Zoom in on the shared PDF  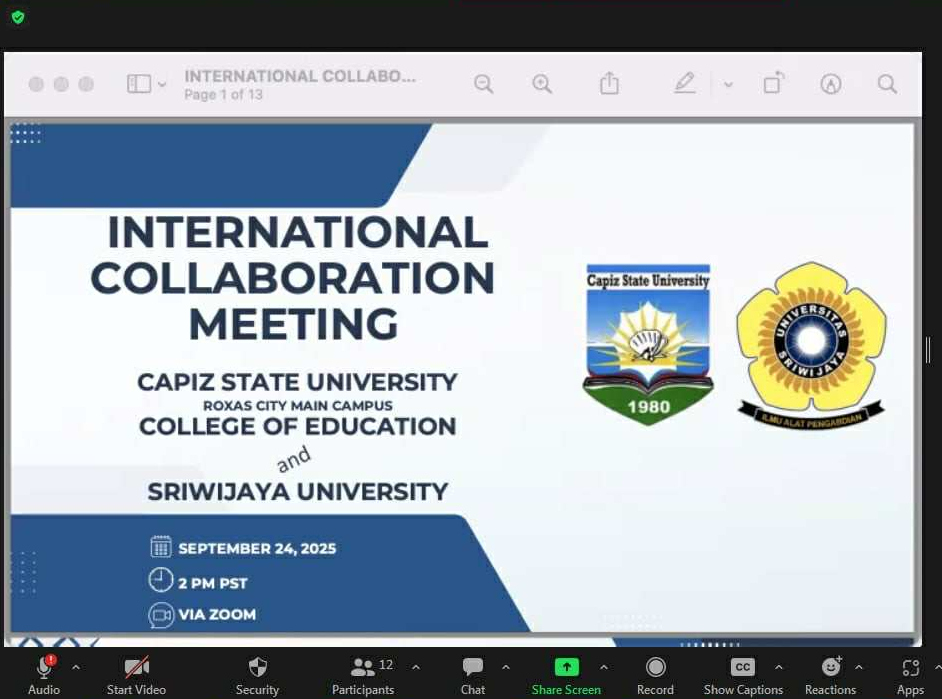(x=542, y=84)
